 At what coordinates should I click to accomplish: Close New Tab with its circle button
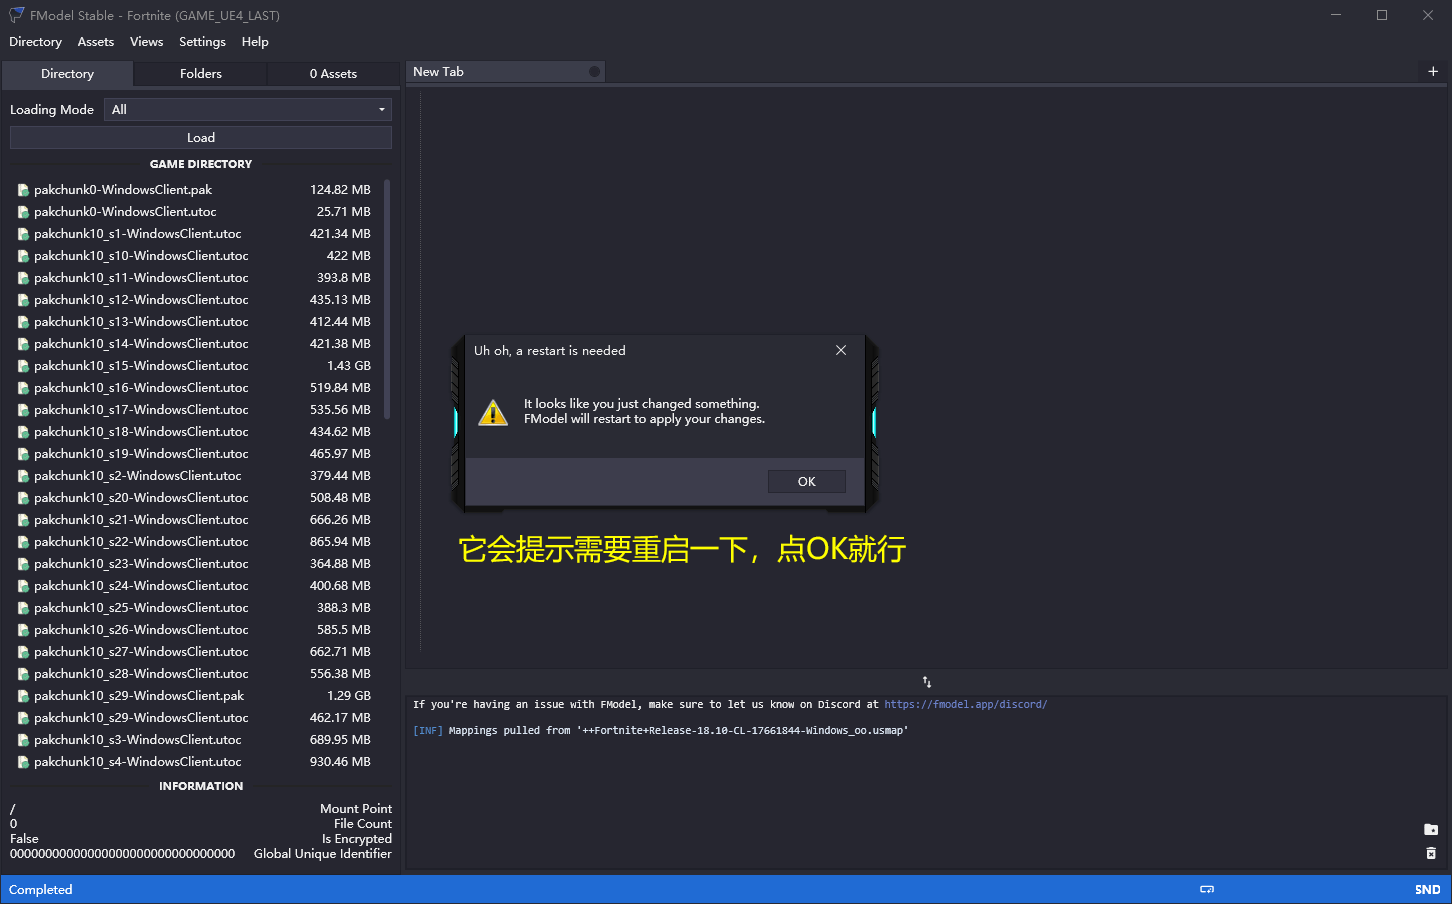click(x=594, y=72)
